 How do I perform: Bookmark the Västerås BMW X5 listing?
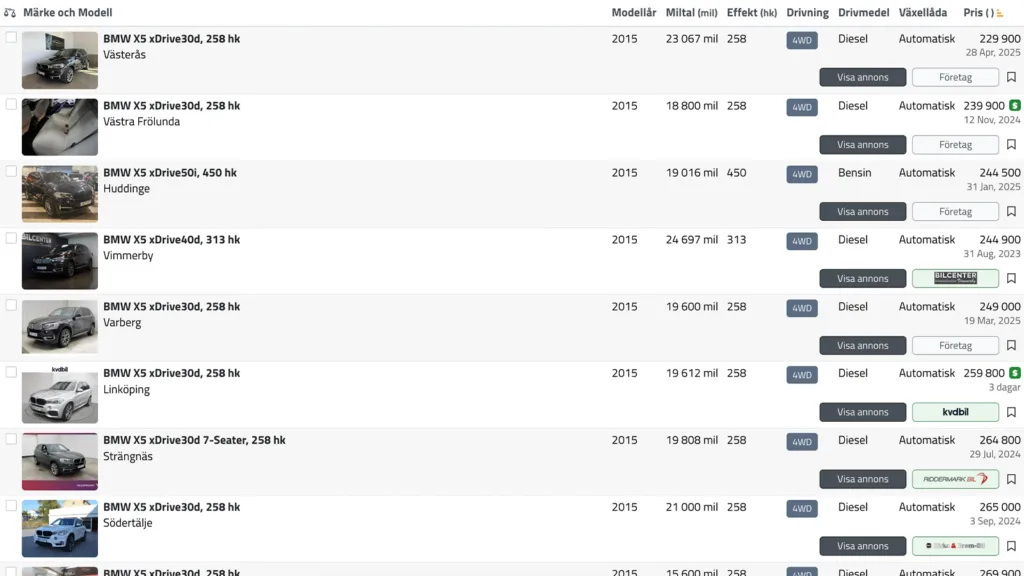coord(1011,77)
